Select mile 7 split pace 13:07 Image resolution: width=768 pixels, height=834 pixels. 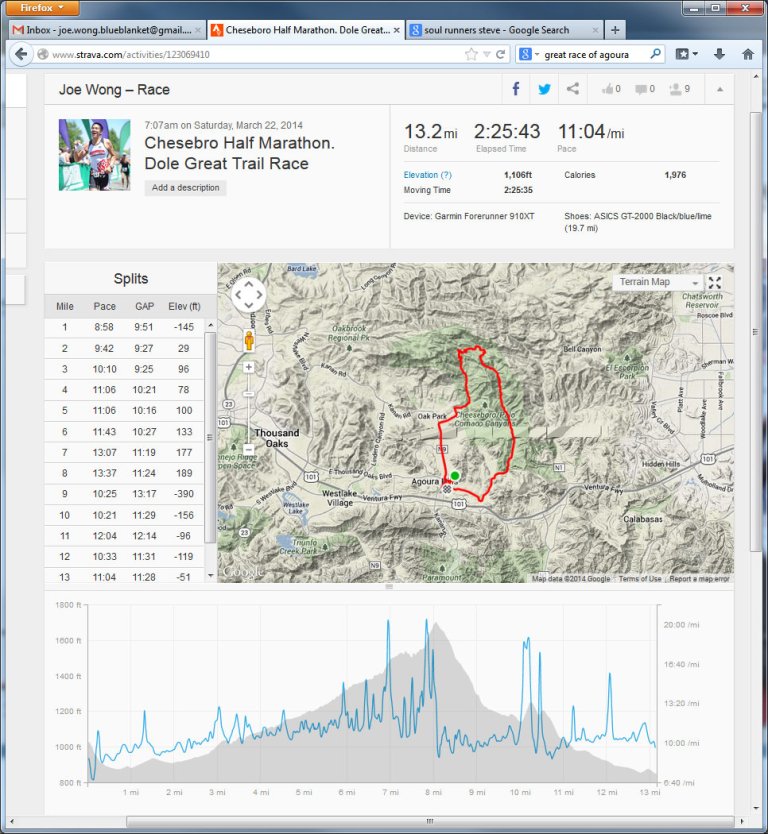point(104,453)
